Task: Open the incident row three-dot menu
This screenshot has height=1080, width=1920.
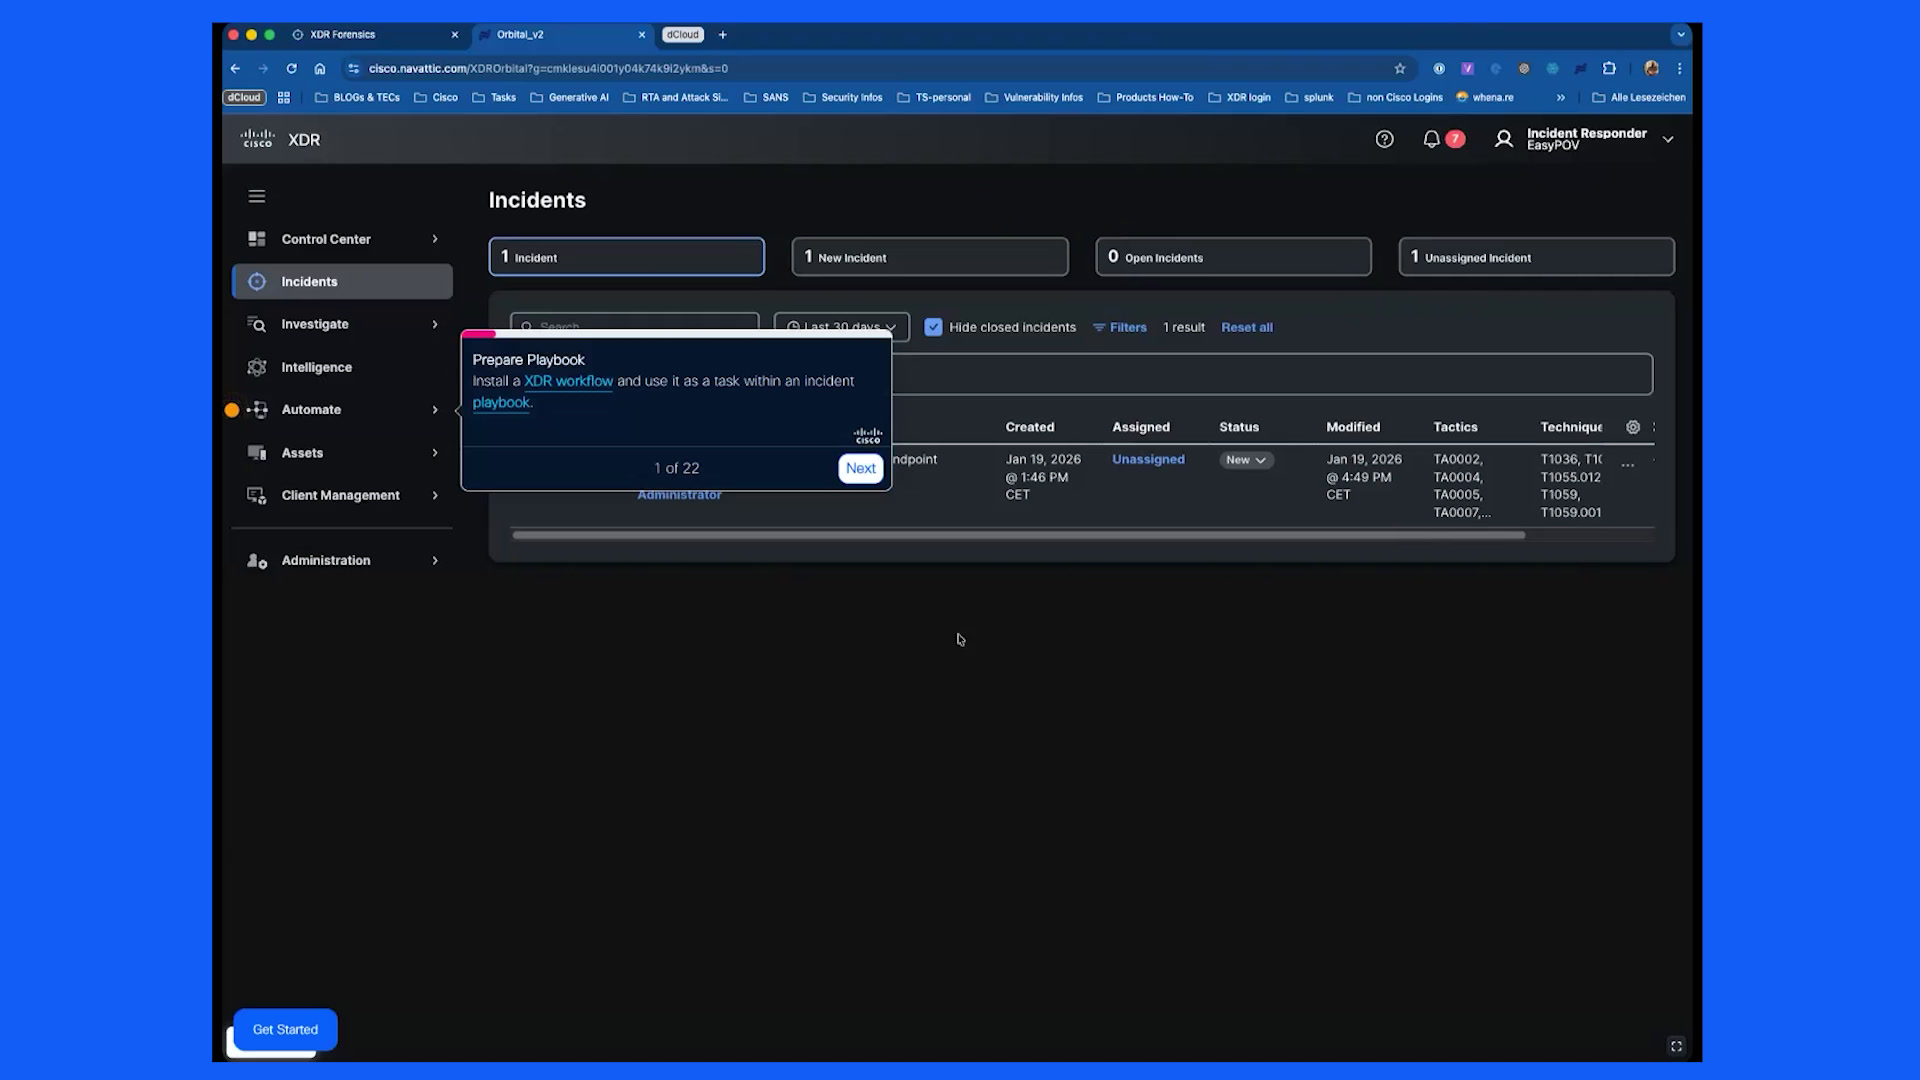Action: click(1628, 466)
